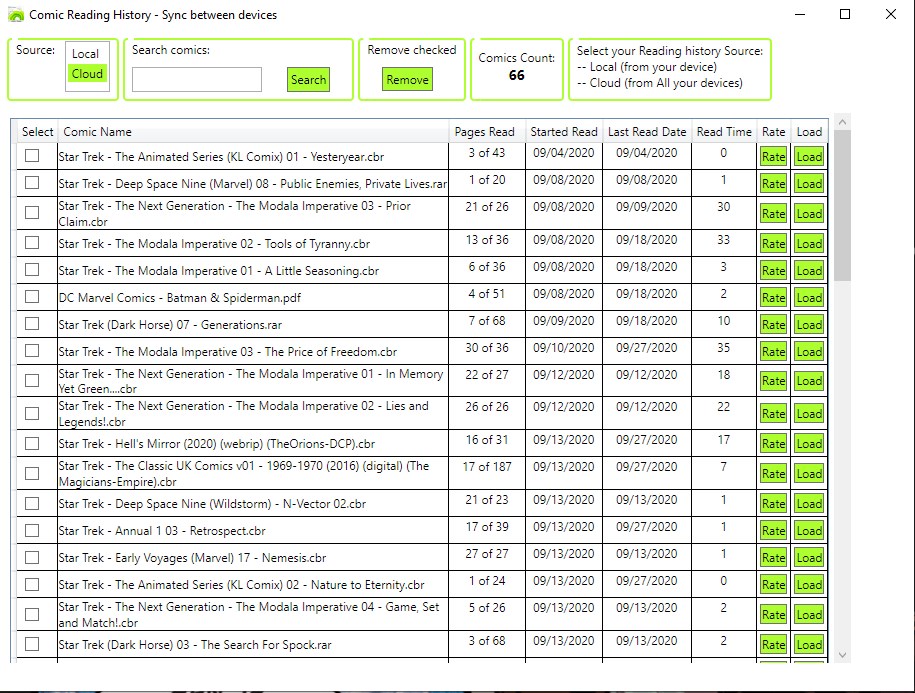915x693 pixels.
Task: Tick the checkbox for Yesteryear.cbr
Action: click(32, 156)
